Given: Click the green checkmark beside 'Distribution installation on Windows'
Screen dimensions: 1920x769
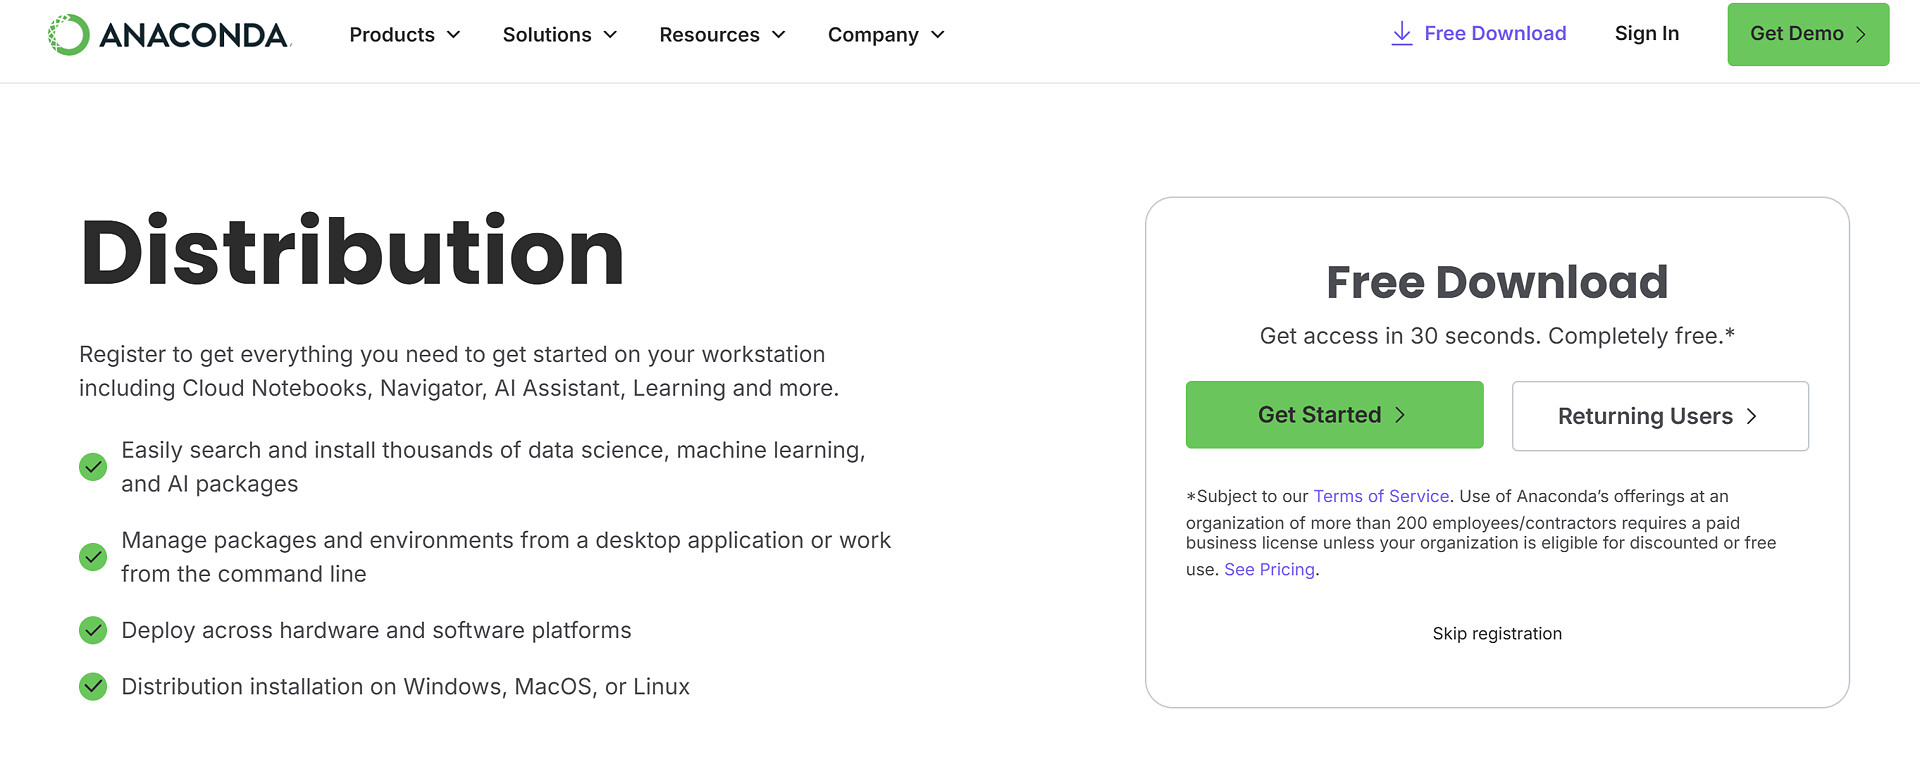Looking at the screenshot, I should pyautogui.click(x=93, y=687).
